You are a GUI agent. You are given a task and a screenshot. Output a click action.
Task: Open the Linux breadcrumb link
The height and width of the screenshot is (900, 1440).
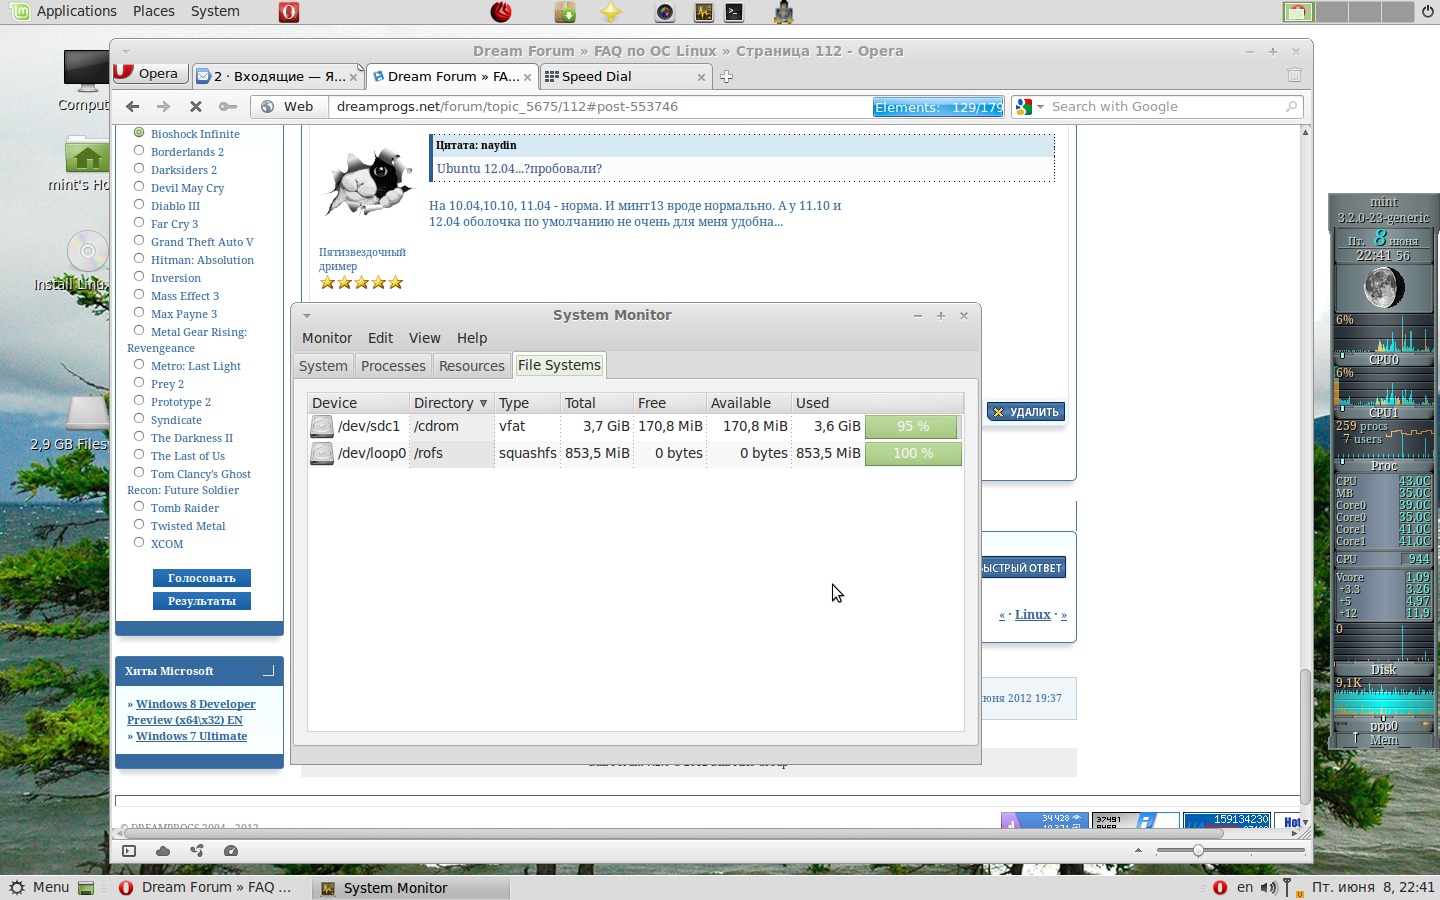click(1033, 615)
